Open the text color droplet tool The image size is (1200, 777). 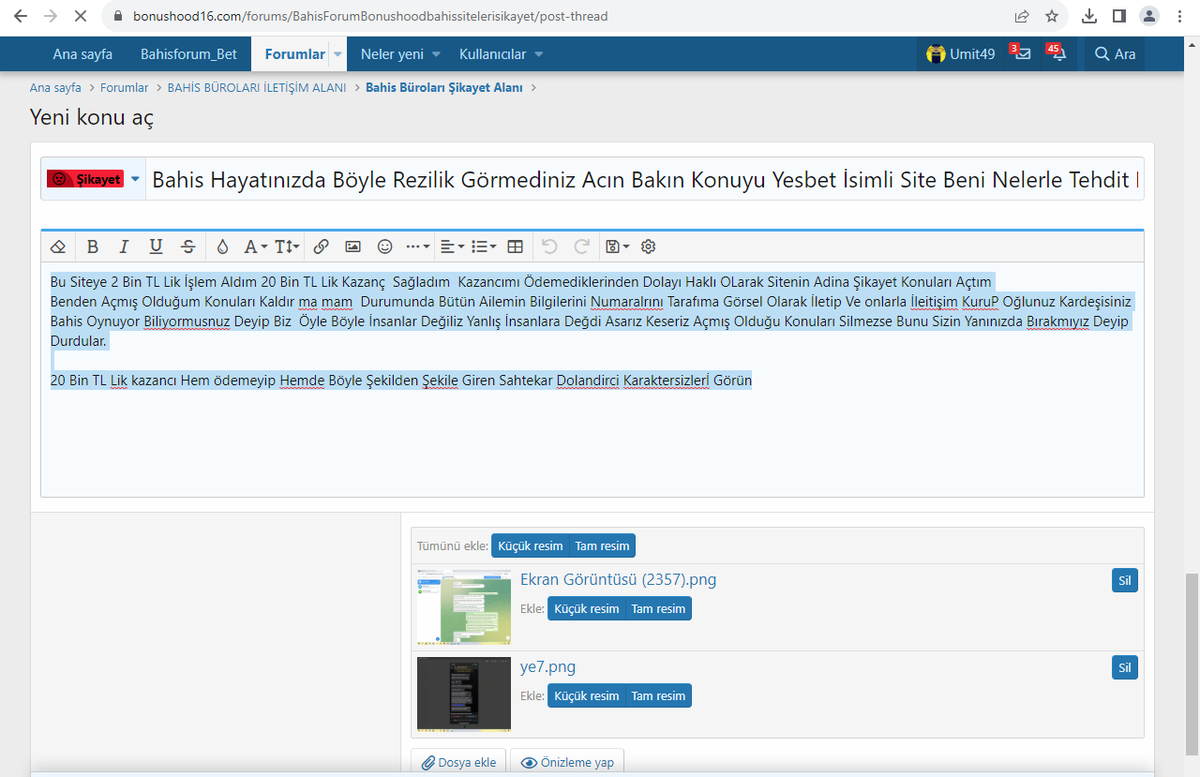(x=222, y=246)
